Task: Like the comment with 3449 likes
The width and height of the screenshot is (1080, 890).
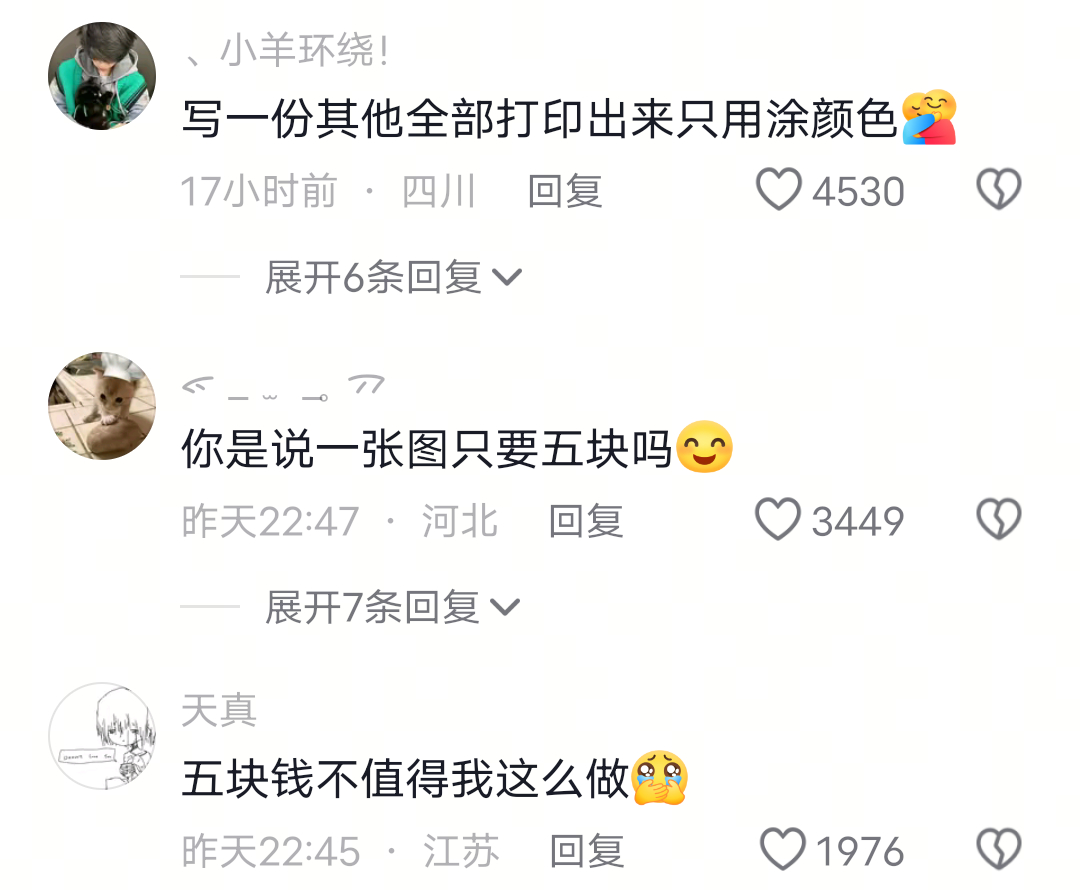Action: point(778,519)
